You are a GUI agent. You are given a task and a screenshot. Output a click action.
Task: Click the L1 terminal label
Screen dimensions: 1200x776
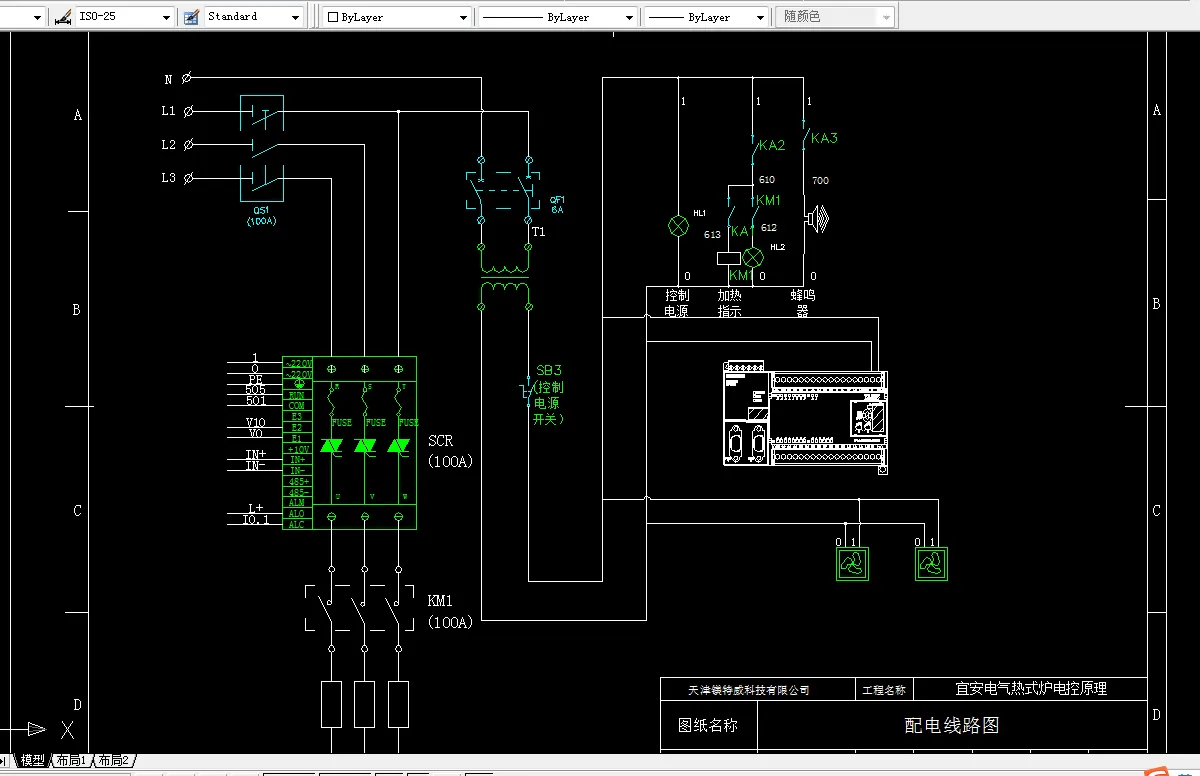(168, 111)
